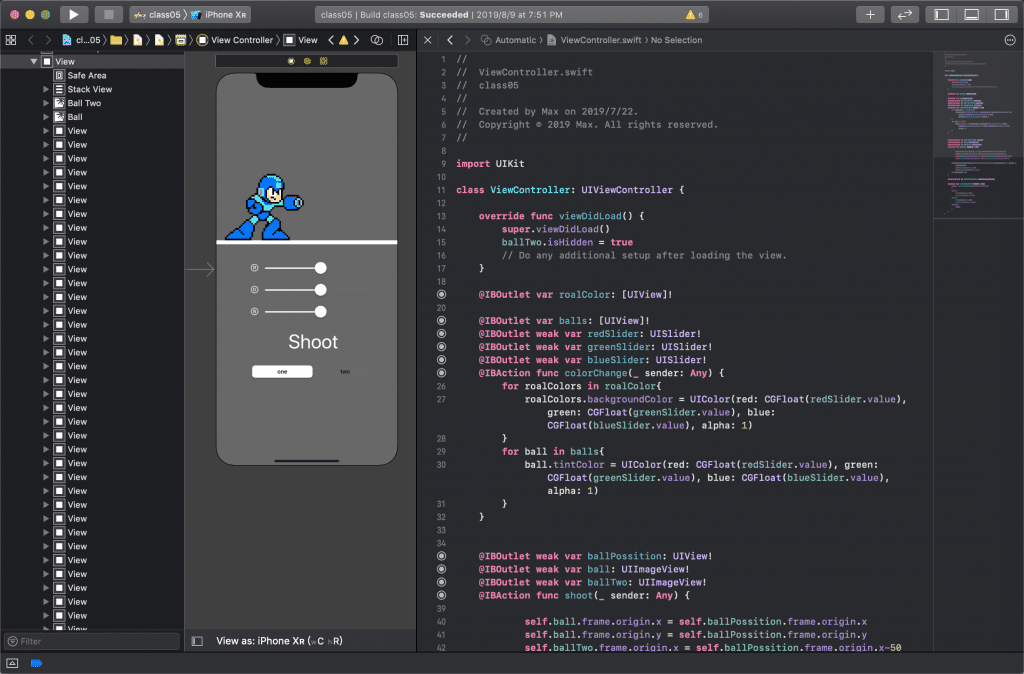
Task: Open the build warnings indicator in the status bar
Action: 694,14
